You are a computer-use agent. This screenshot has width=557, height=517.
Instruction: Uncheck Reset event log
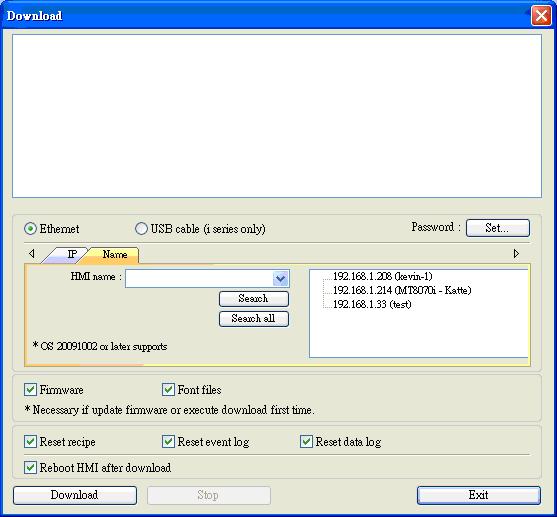click(x=168, y=441)
